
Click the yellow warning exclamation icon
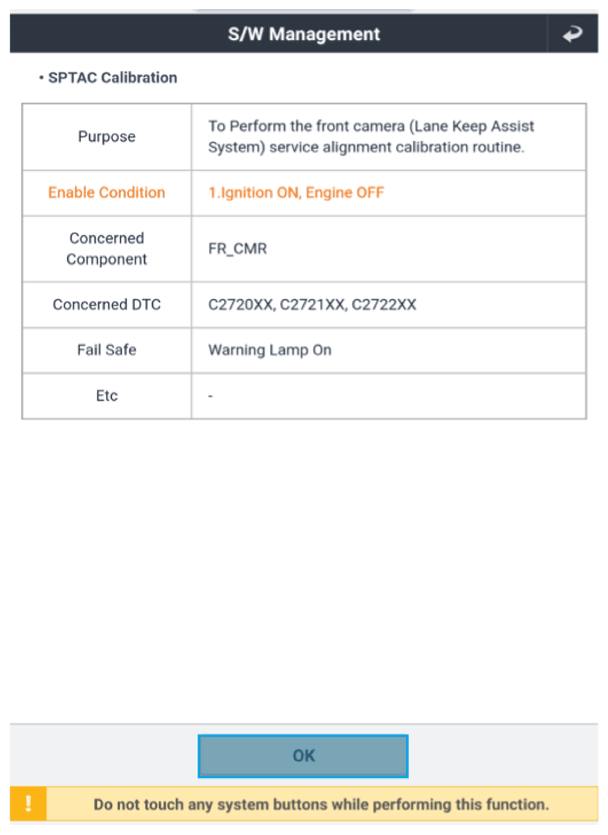tap(28, 803)
